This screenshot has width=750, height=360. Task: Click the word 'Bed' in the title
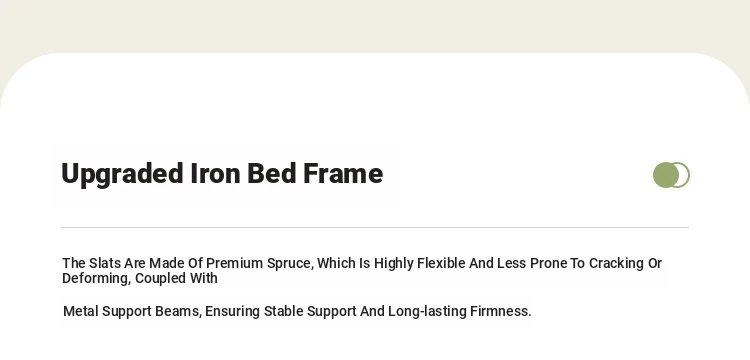[272, 174]
